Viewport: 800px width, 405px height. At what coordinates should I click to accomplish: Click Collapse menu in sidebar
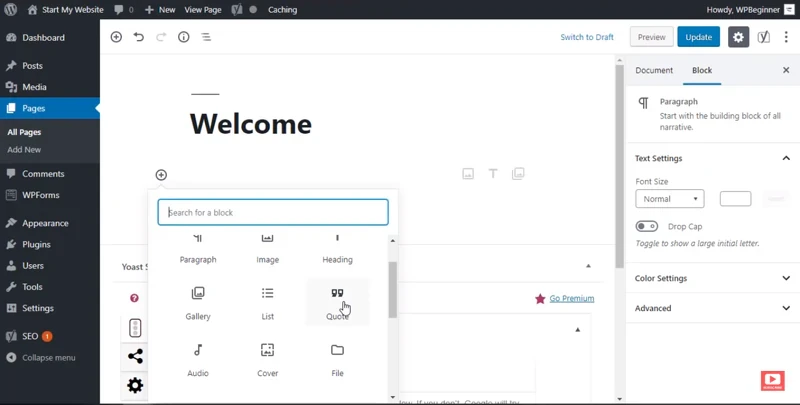point(50,358)
